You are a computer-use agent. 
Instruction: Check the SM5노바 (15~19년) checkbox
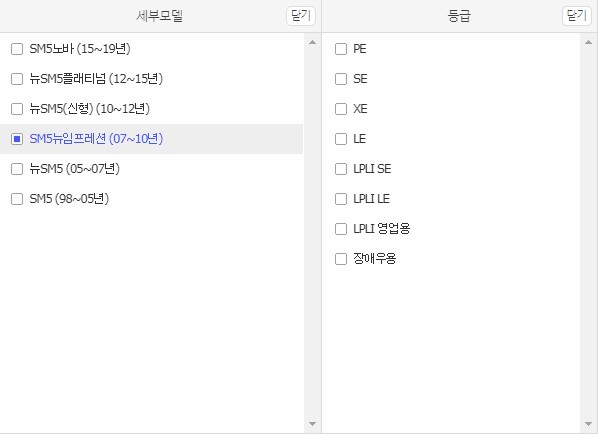pyautogui.click(x=17, y=49)
